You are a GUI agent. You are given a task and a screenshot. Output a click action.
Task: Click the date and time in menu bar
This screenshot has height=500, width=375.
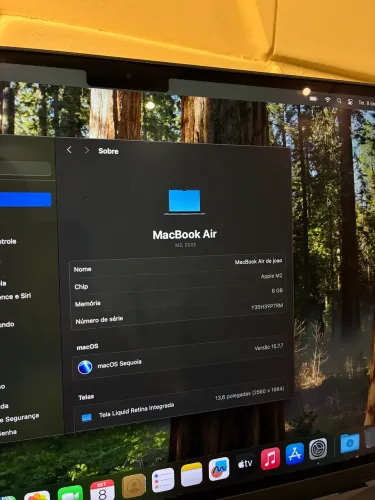[366, 103]
